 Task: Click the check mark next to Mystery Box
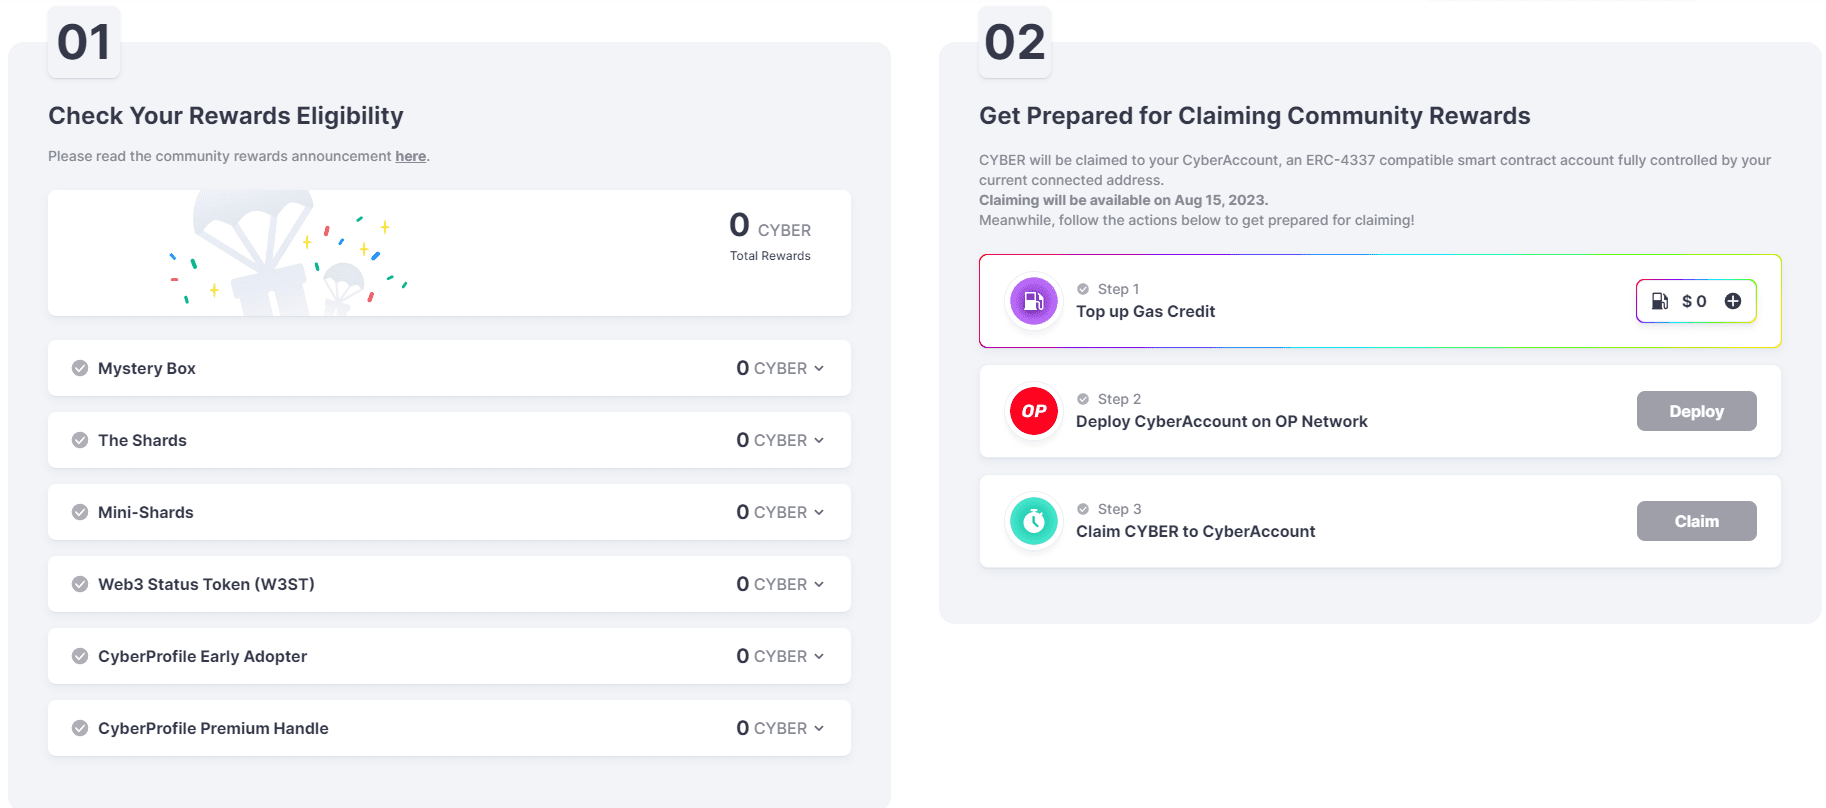coord(80,368)
